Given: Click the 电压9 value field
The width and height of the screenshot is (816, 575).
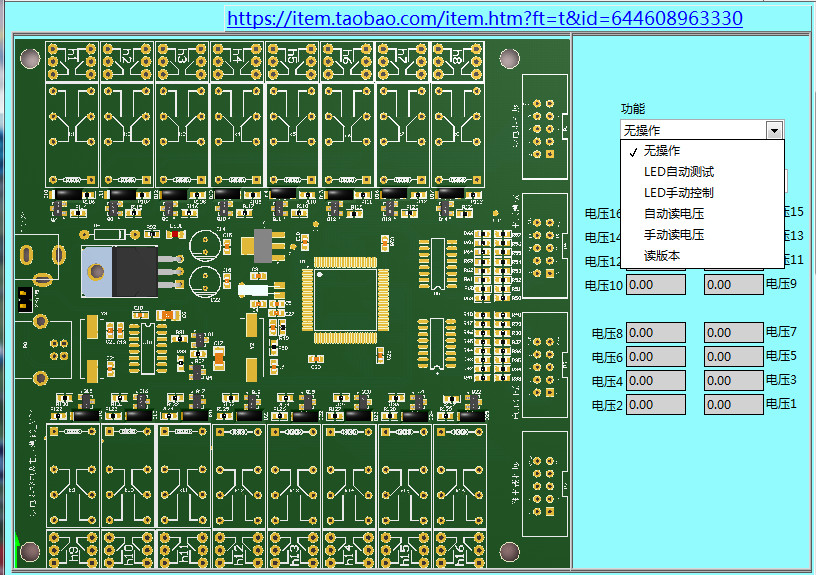Looking at the screenshot, I should tap(734, 285).
